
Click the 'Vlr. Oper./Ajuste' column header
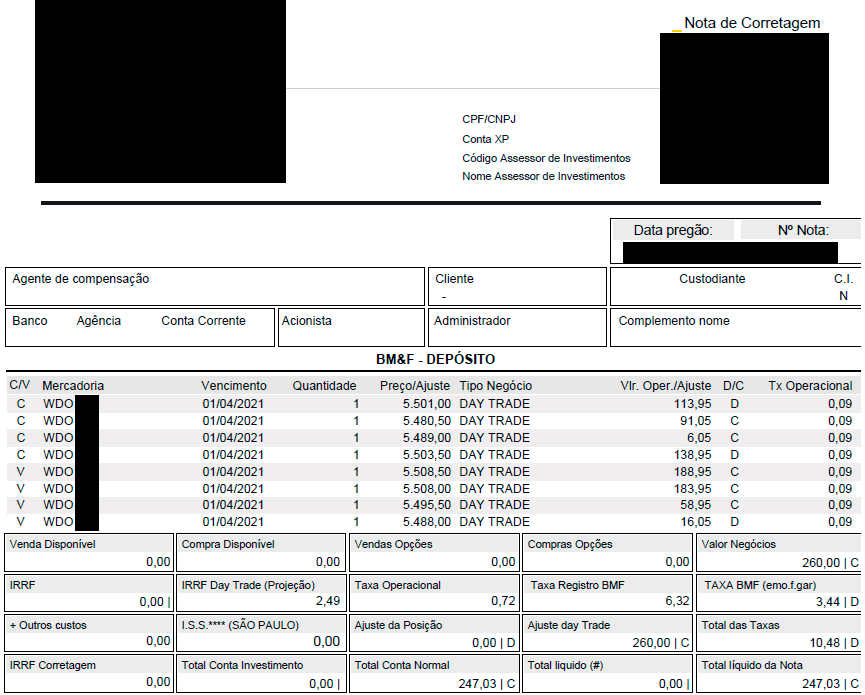pos(665,386)
